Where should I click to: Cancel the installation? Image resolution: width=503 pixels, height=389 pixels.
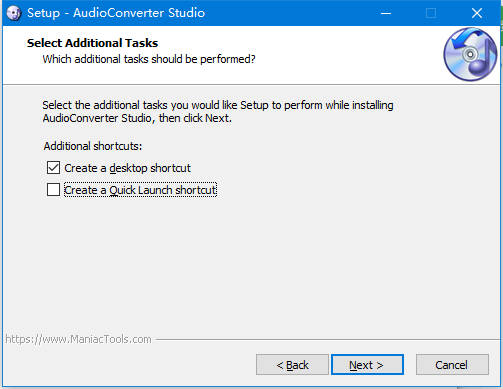point(452,365)
